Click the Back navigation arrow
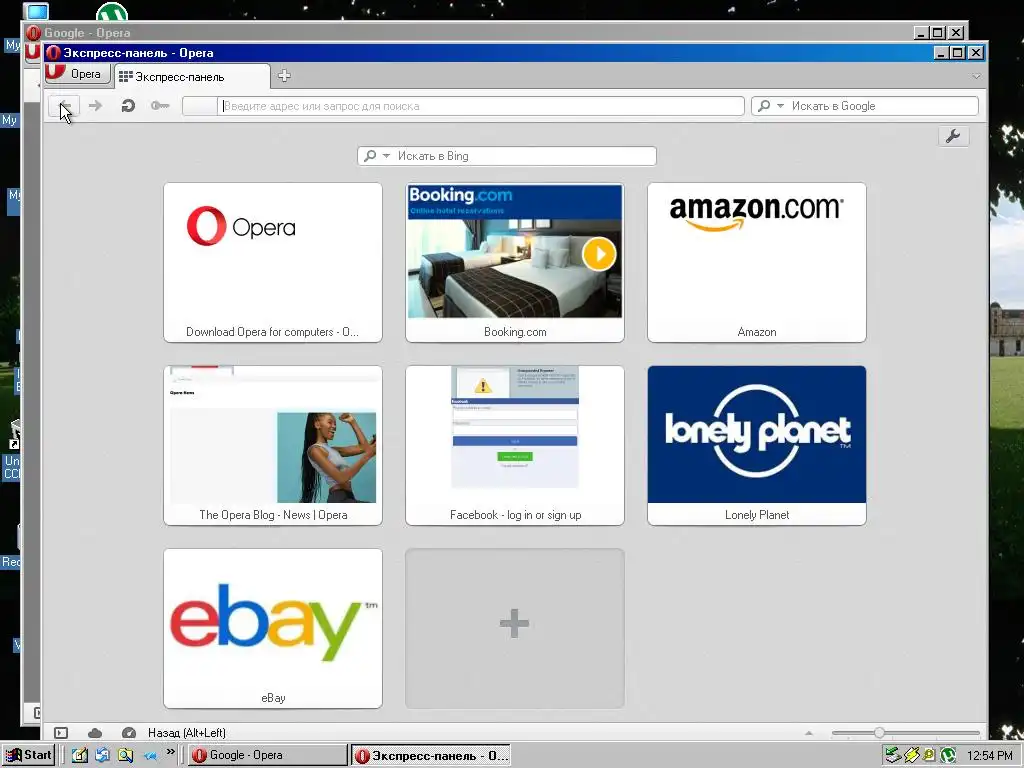This screenshot has height=768, width=1024. point(64,106)
